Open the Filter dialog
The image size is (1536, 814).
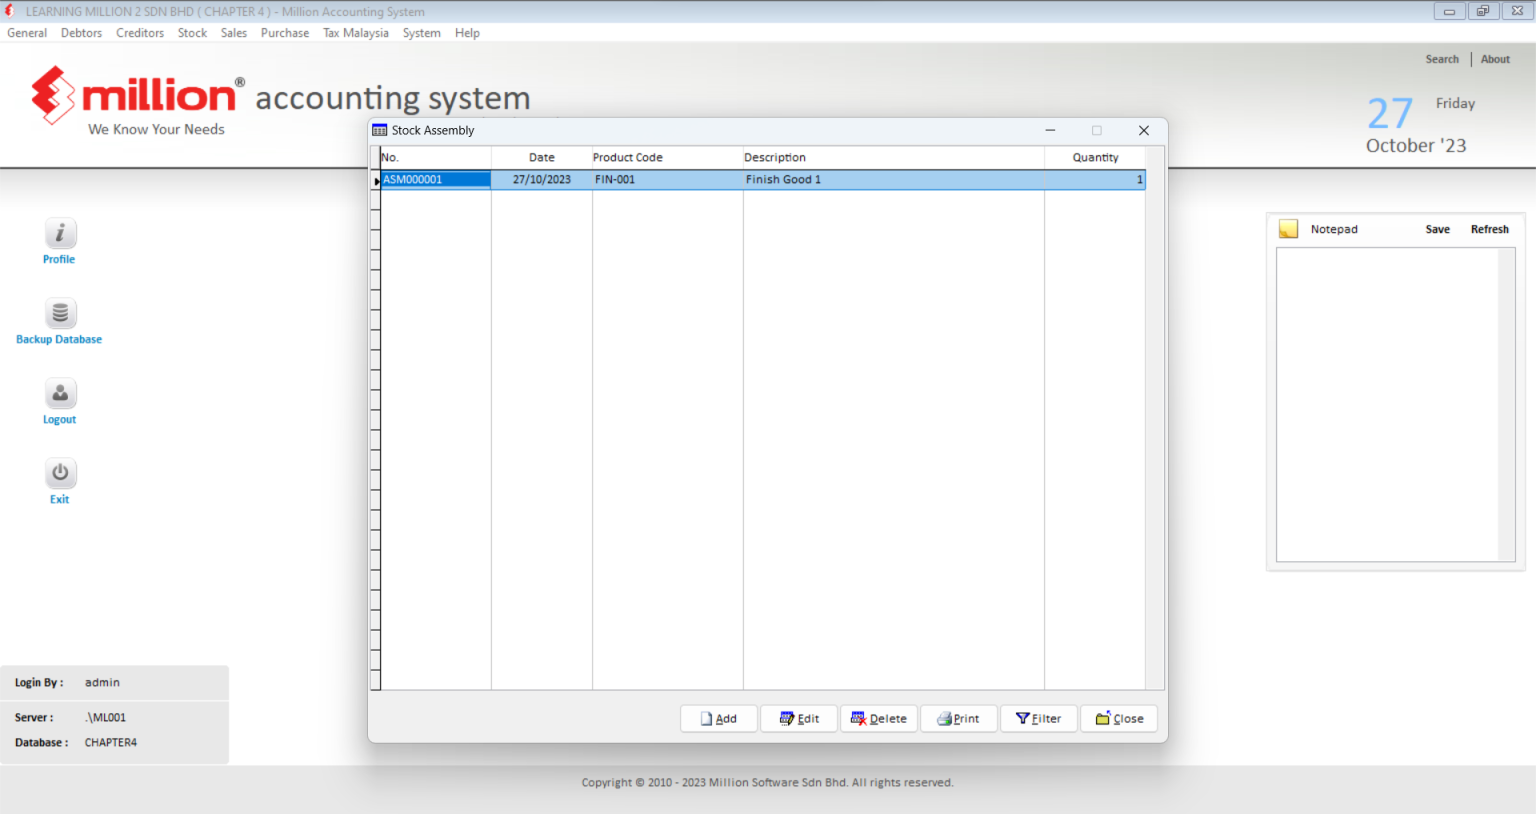pyautogui.click(x=1039, y=718)
